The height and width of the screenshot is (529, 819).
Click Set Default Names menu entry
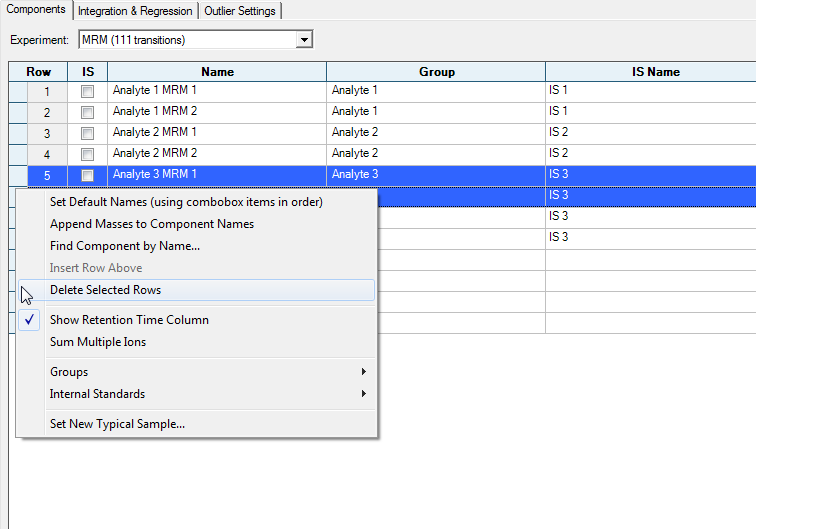(186, 202)
